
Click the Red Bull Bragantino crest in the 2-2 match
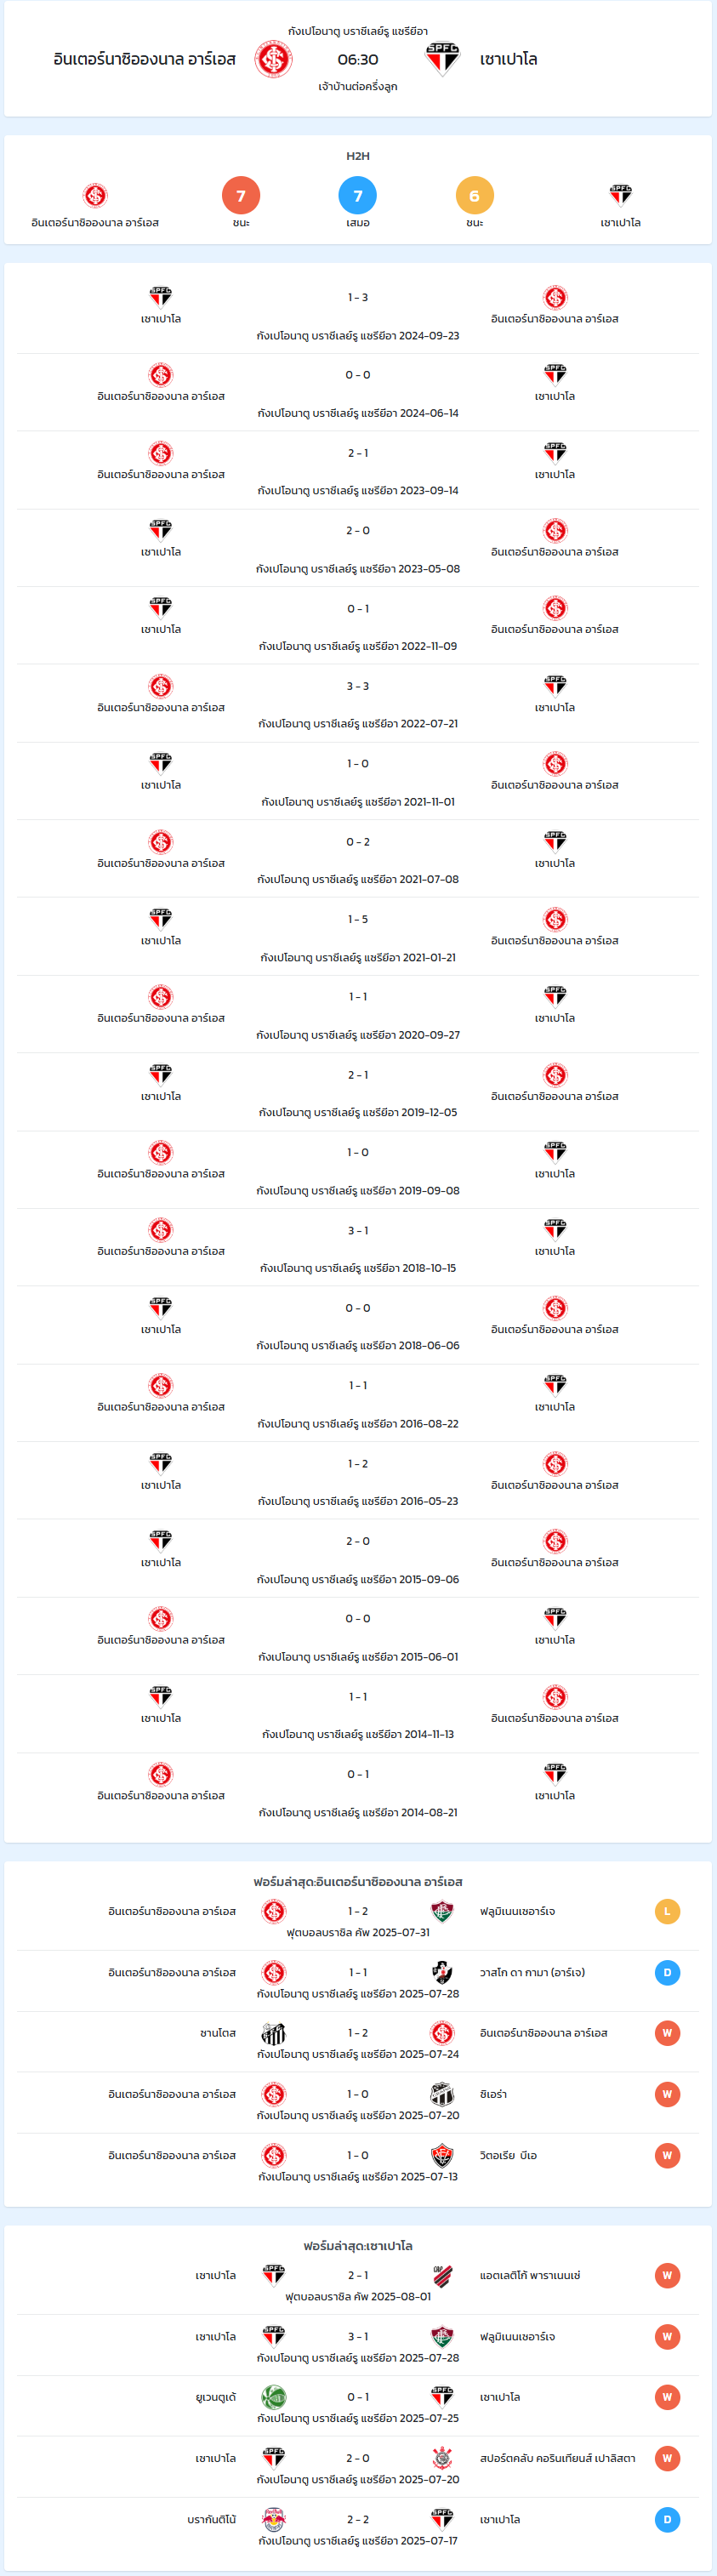(x=274, y=2519)
